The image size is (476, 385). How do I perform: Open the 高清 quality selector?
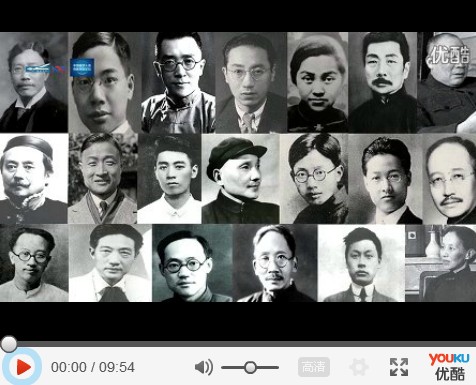[314, 367]
